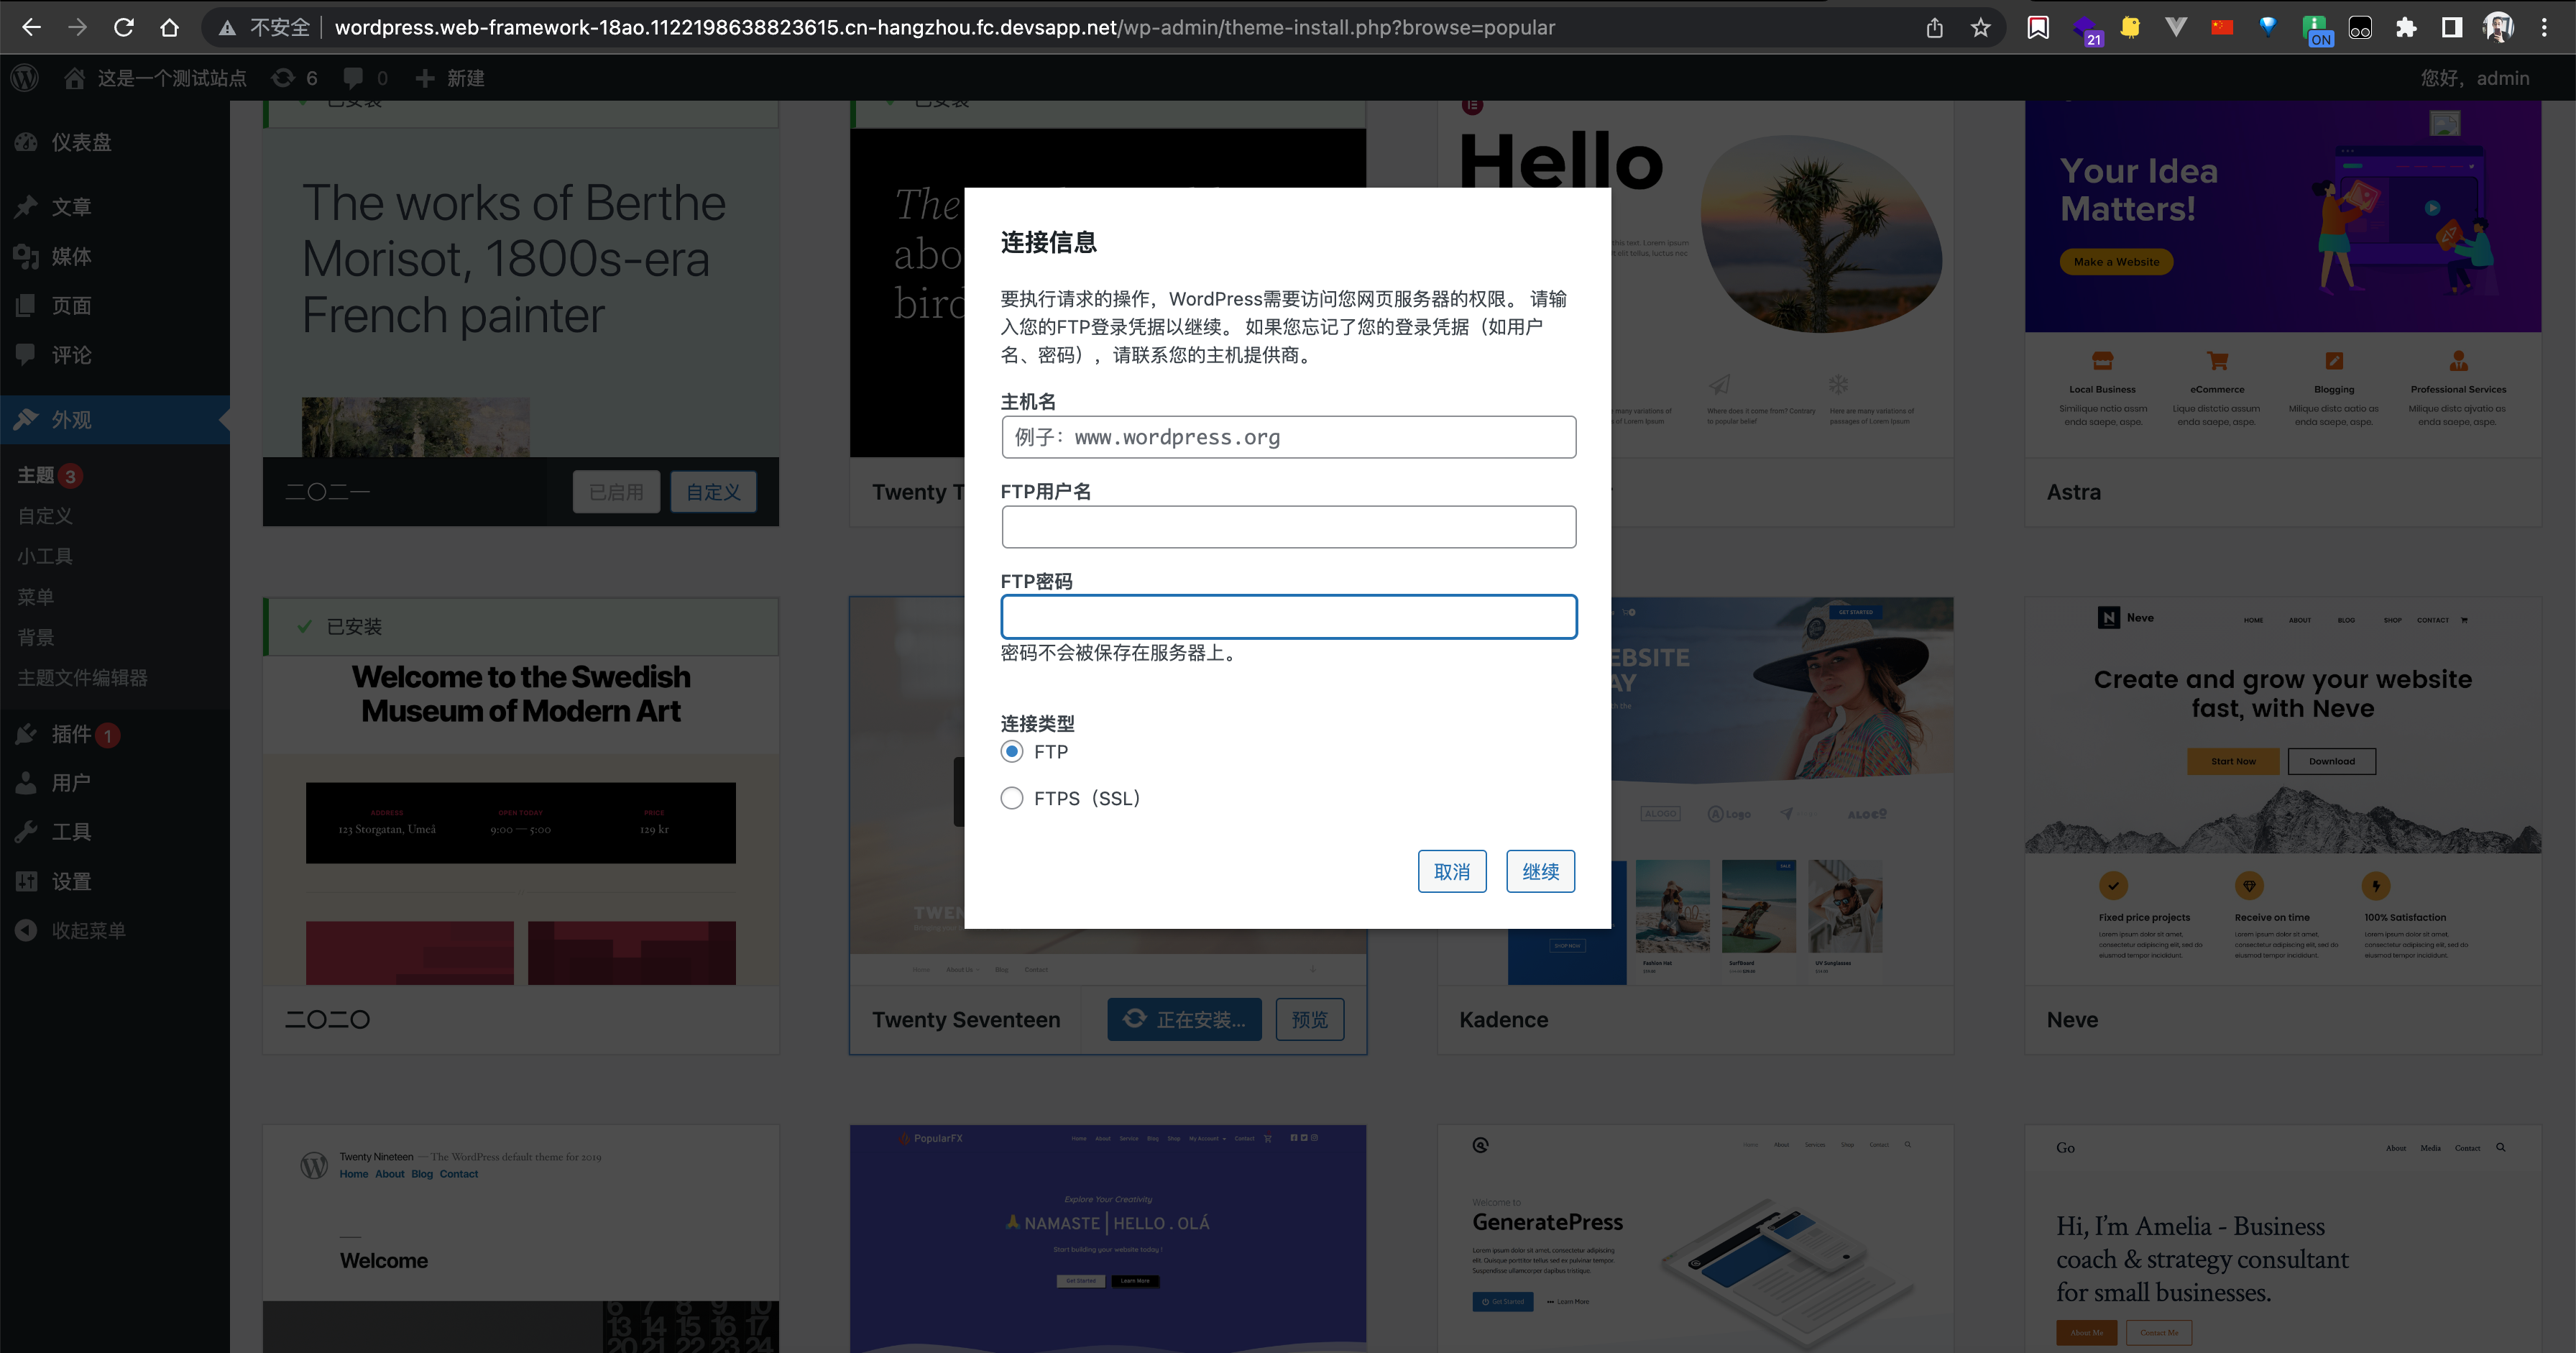Focus the FTP密码 field

click(1288, 617)
